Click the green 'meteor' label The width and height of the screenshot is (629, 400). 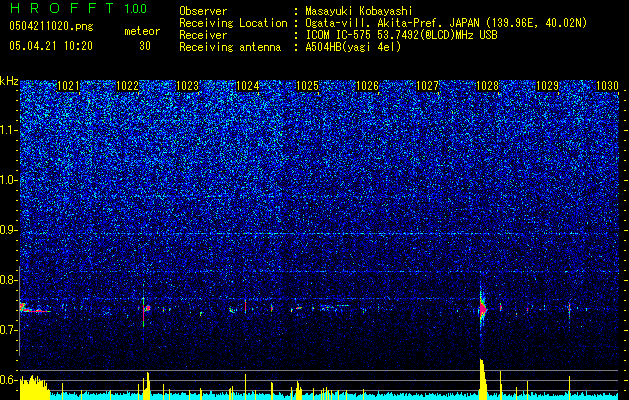[x=142, y=31]
